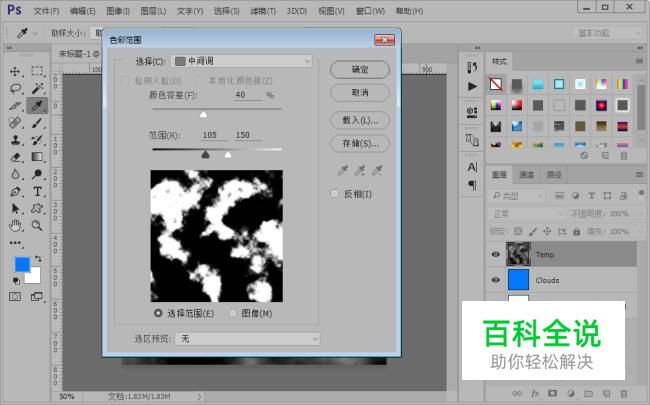Select the Path Selection tool
Screen dimensions: 650x405
(x=15, y=209)
